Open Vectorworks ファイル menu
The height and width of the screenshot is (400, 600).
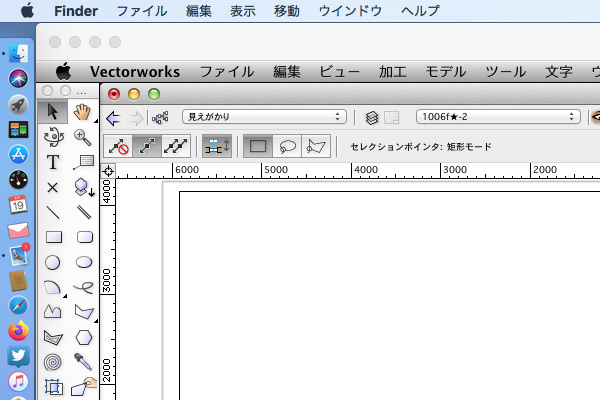point(227,72)
